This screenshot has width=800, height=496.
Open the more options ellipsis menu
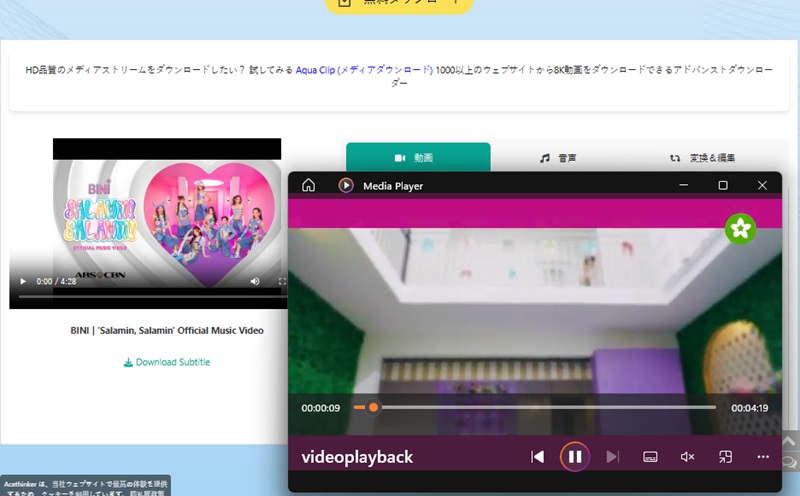coord(763,457)
